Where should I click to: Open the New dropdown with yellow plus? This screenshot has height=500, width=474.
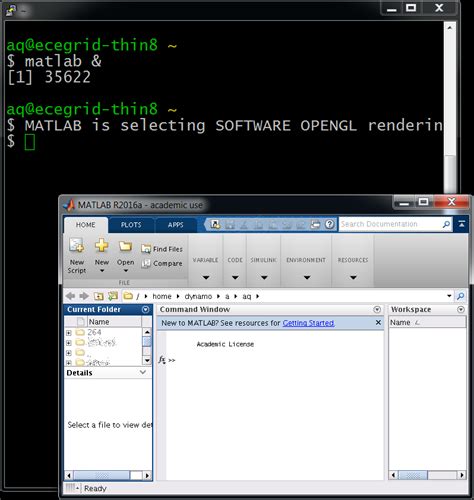(x=102, y=255)
